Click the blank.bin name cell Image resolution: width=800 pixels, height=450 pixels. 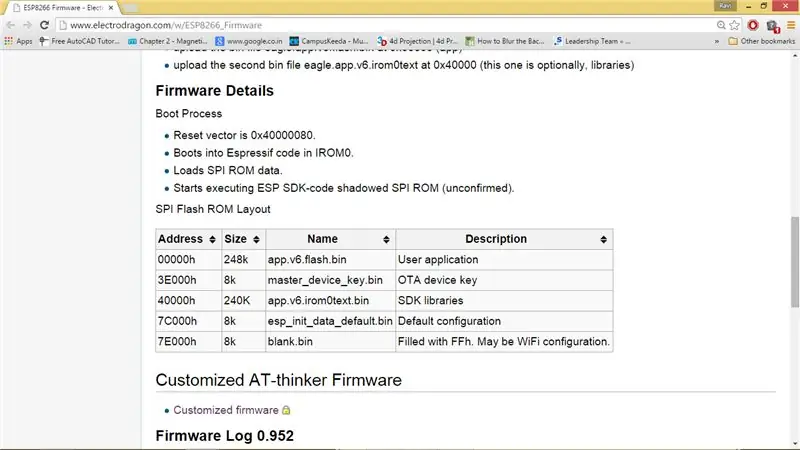click(x=331, y=341)
